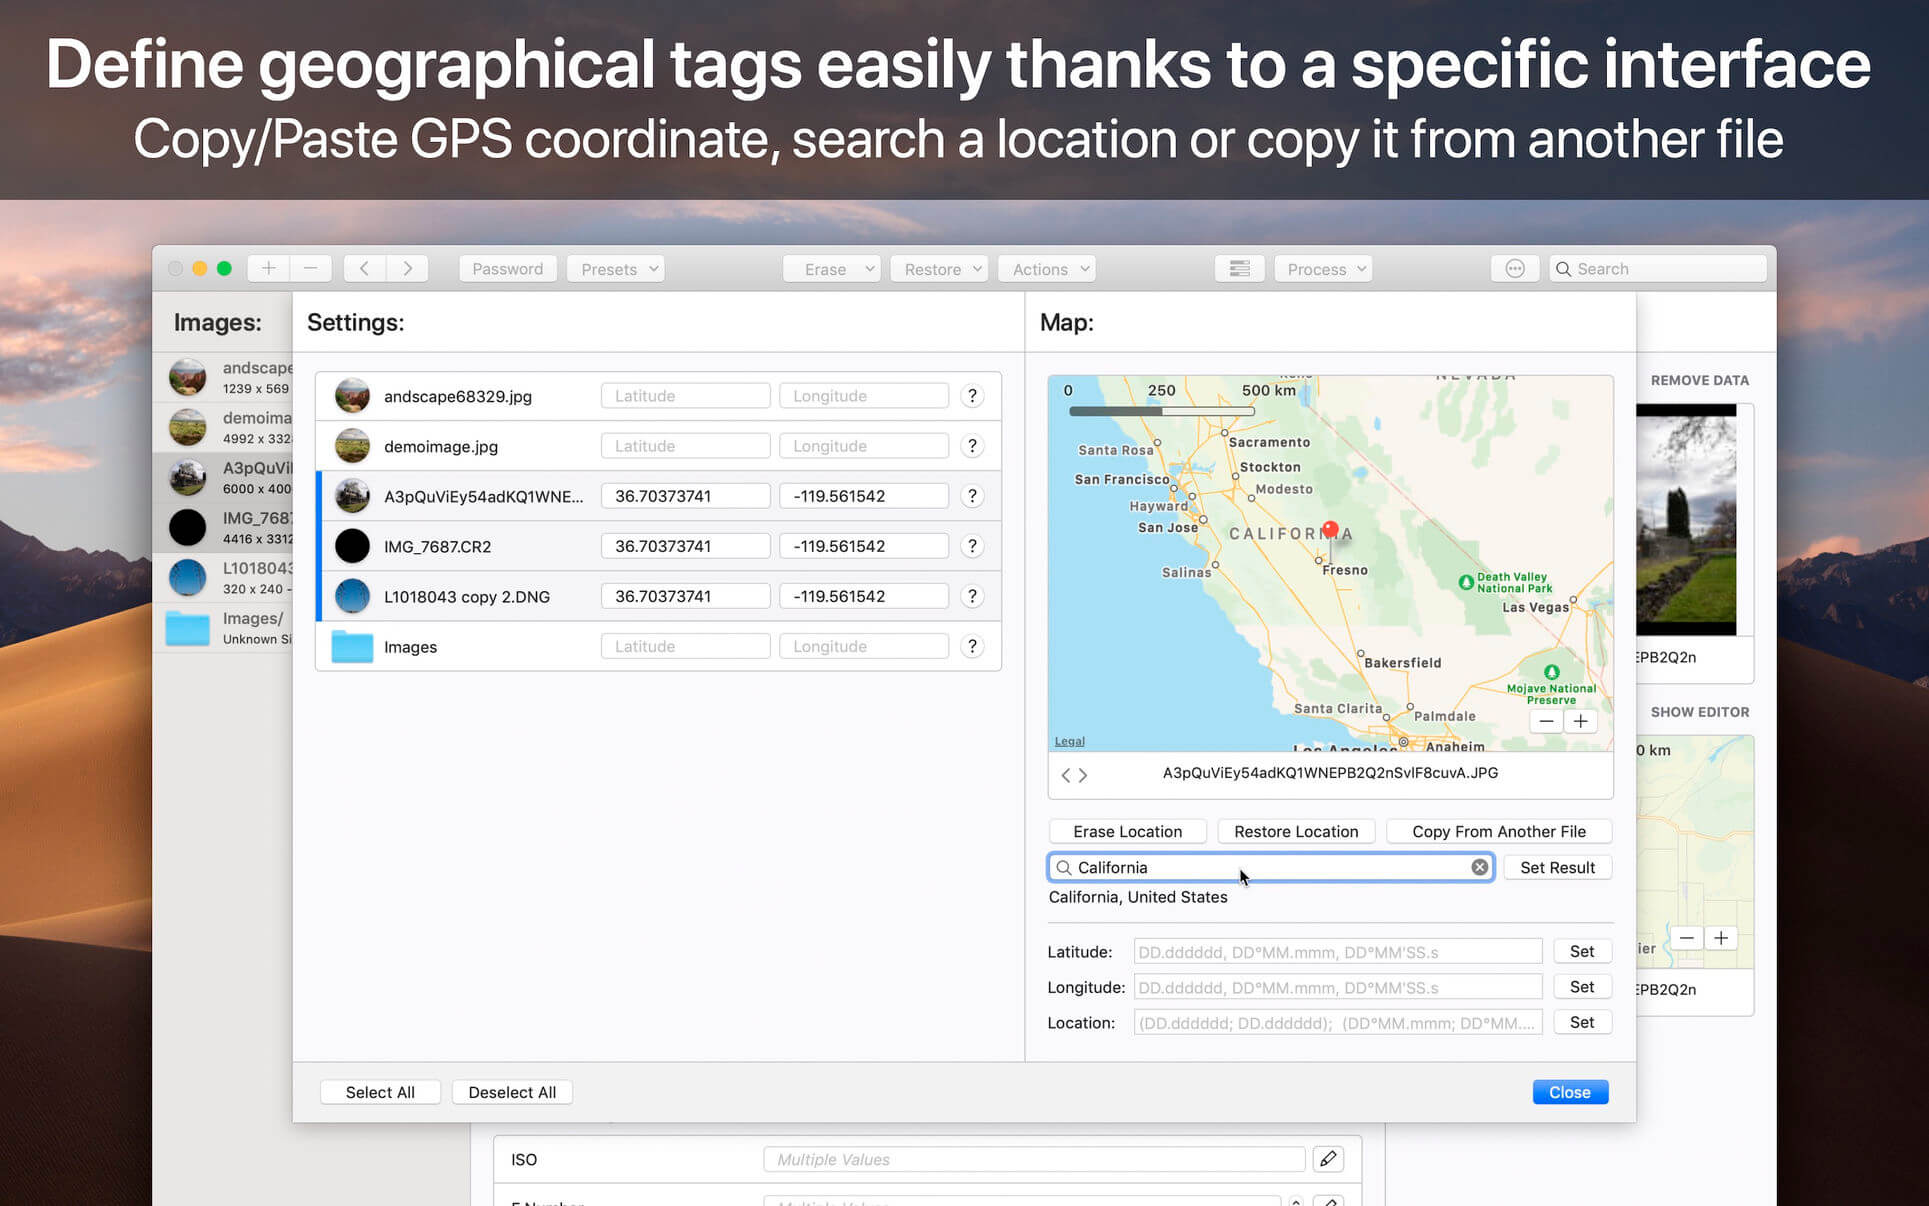Click the minus remove-files toolbar icon
The width and height of the screenshot is (1929, 1206).
click(x=310, y=268)
